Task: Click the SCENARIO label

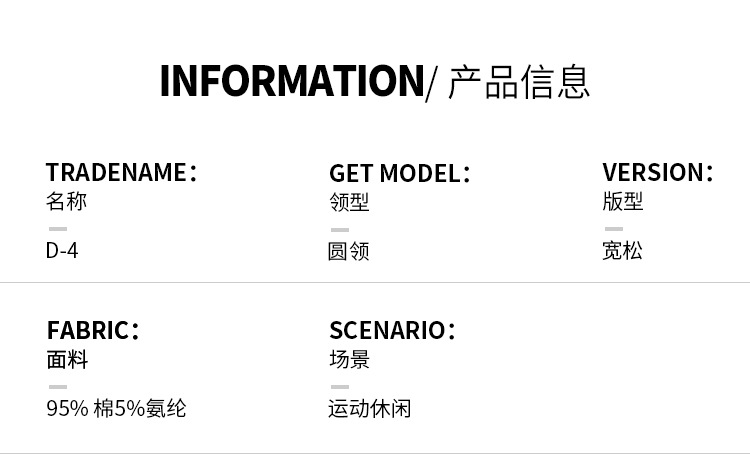Action: coord(392,330)
